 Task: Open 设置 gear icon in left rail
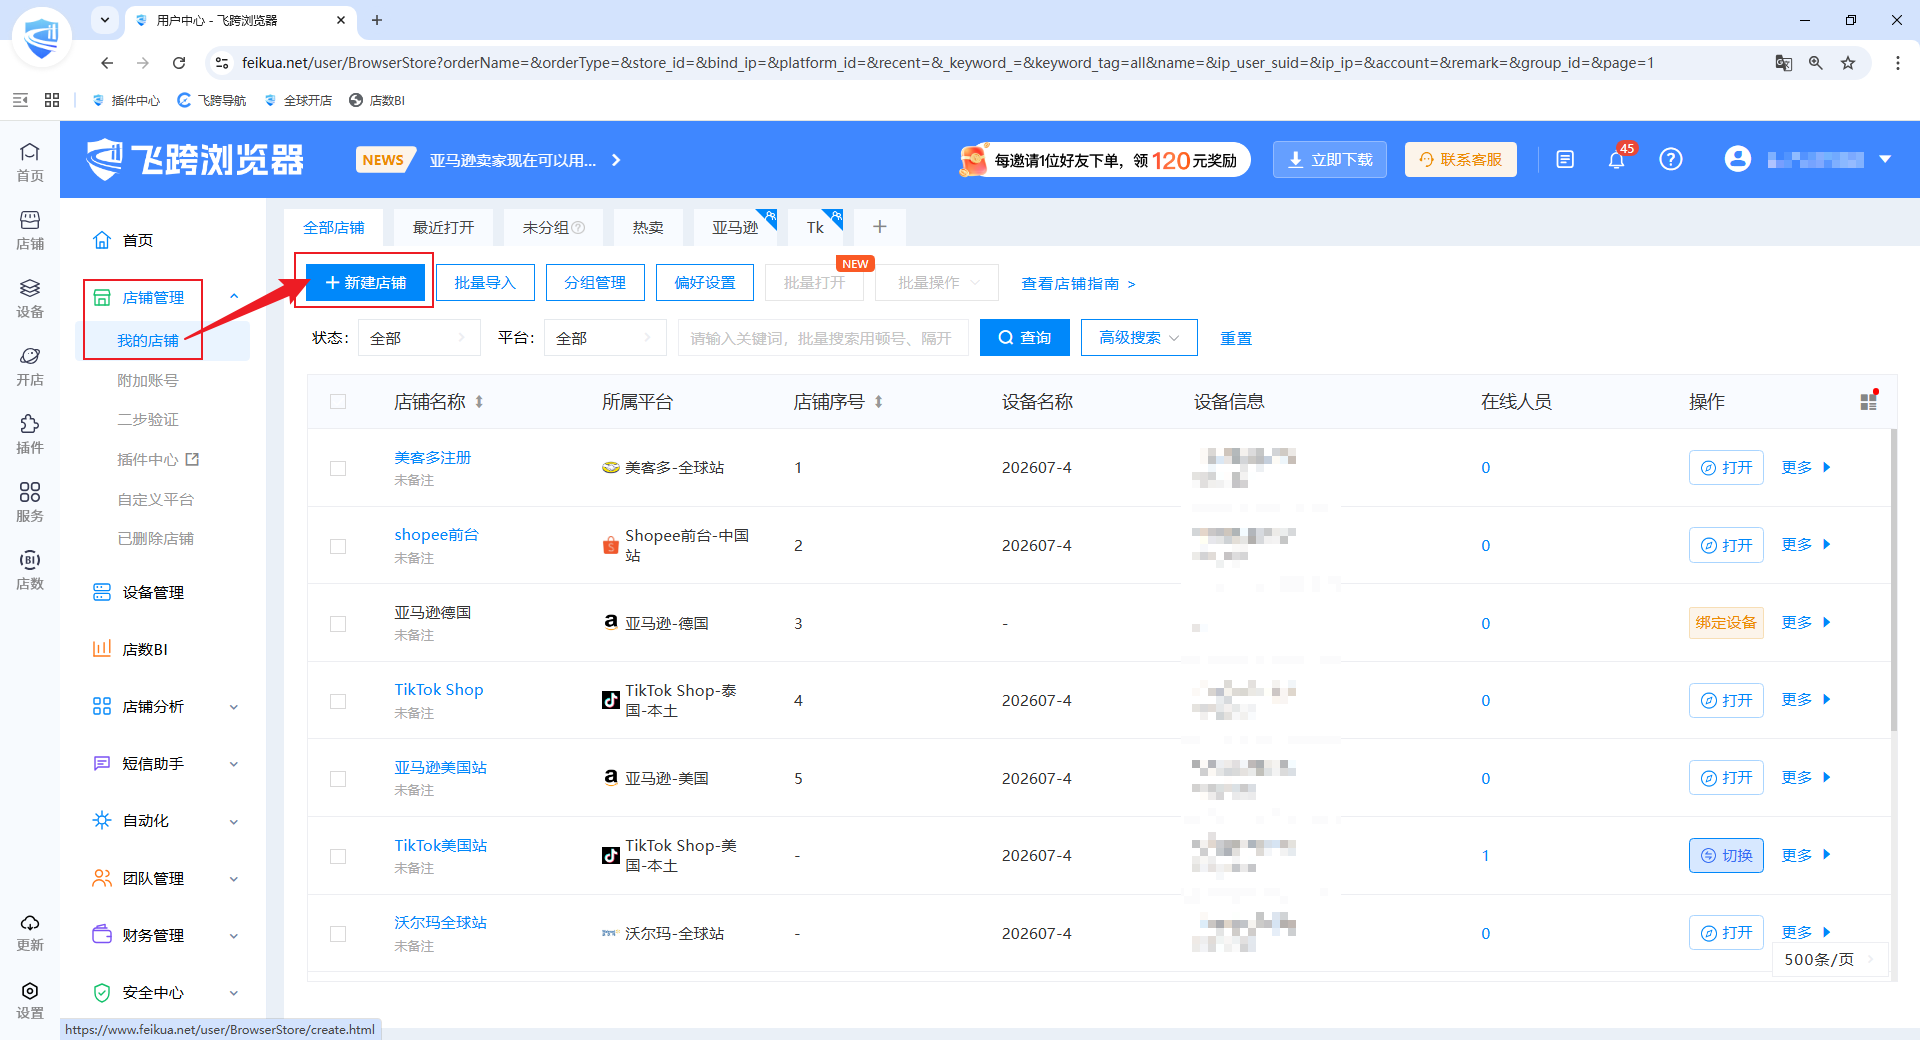[x=30, y=999]
